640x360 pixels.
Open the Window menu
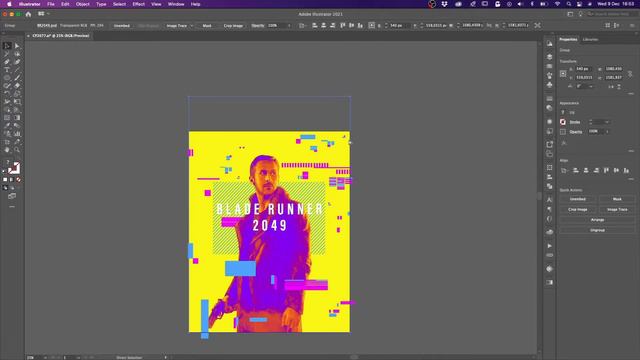coord(176,4)
